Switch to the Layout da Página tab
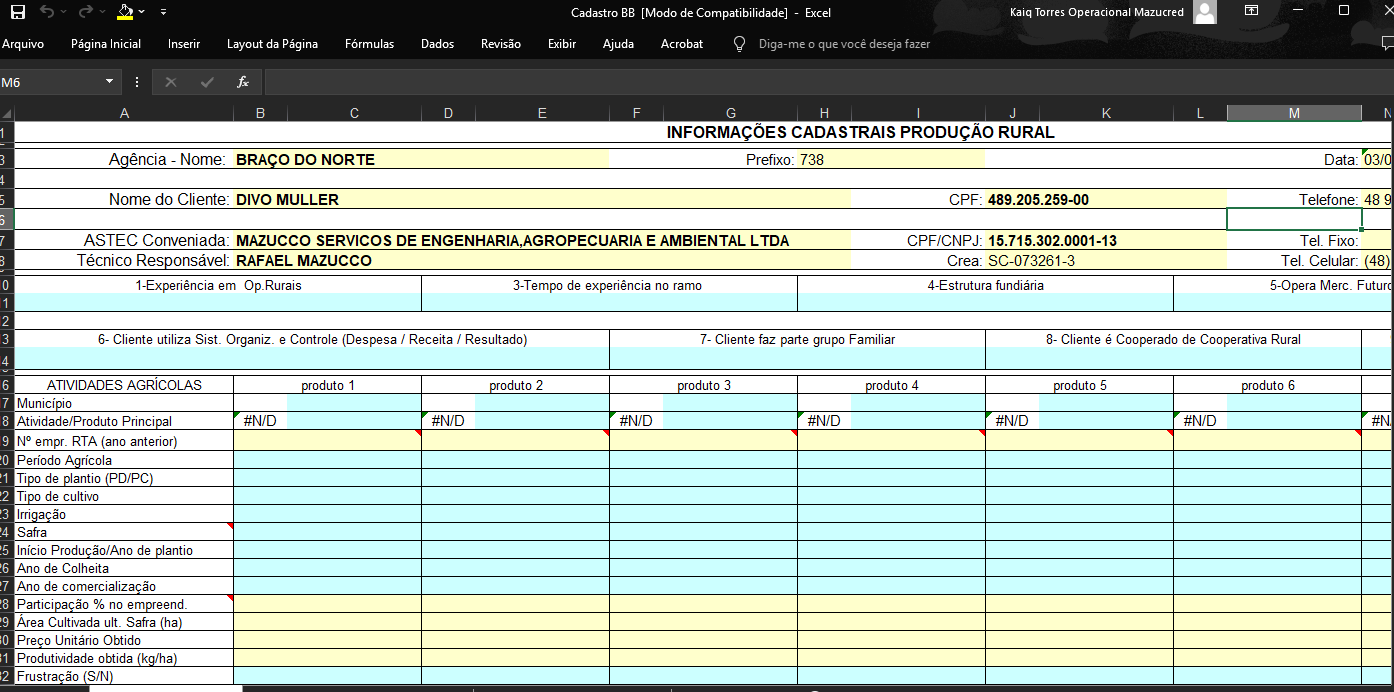This screenshot has width=1394, height=692. pyautogui.click(x=272, y=44)
